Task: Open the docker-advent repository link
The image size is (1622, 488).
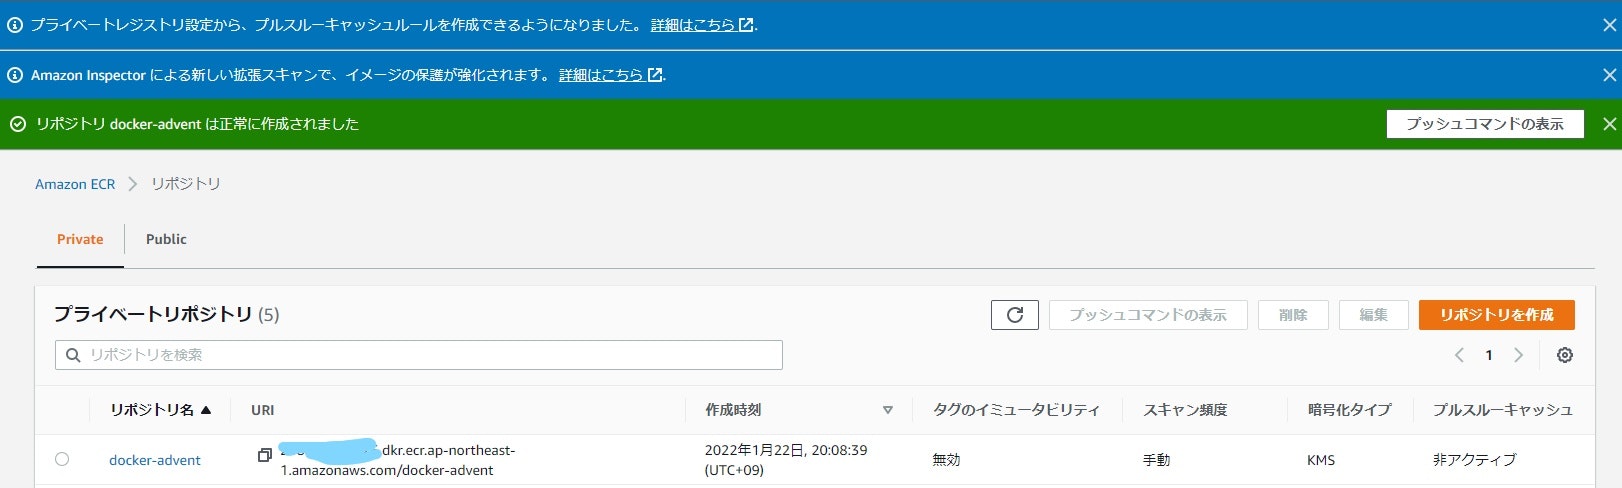Action: [x=155, y=460]
